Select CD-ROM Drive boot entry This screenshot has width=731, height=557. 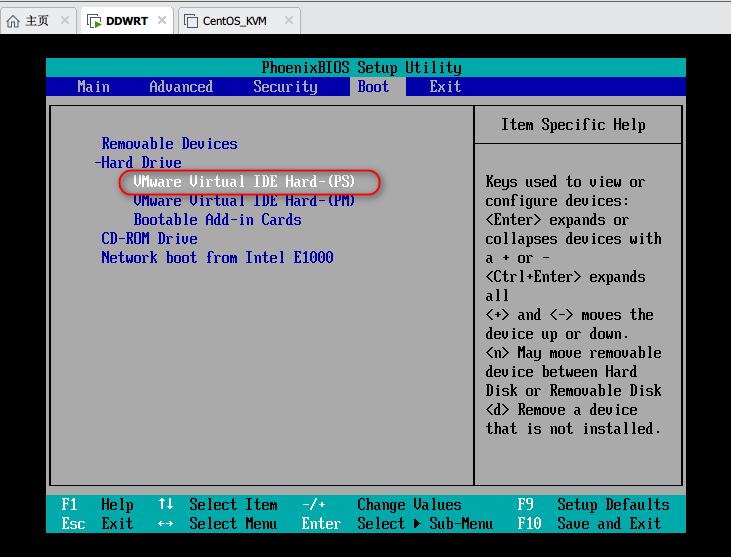pos(150,239)
